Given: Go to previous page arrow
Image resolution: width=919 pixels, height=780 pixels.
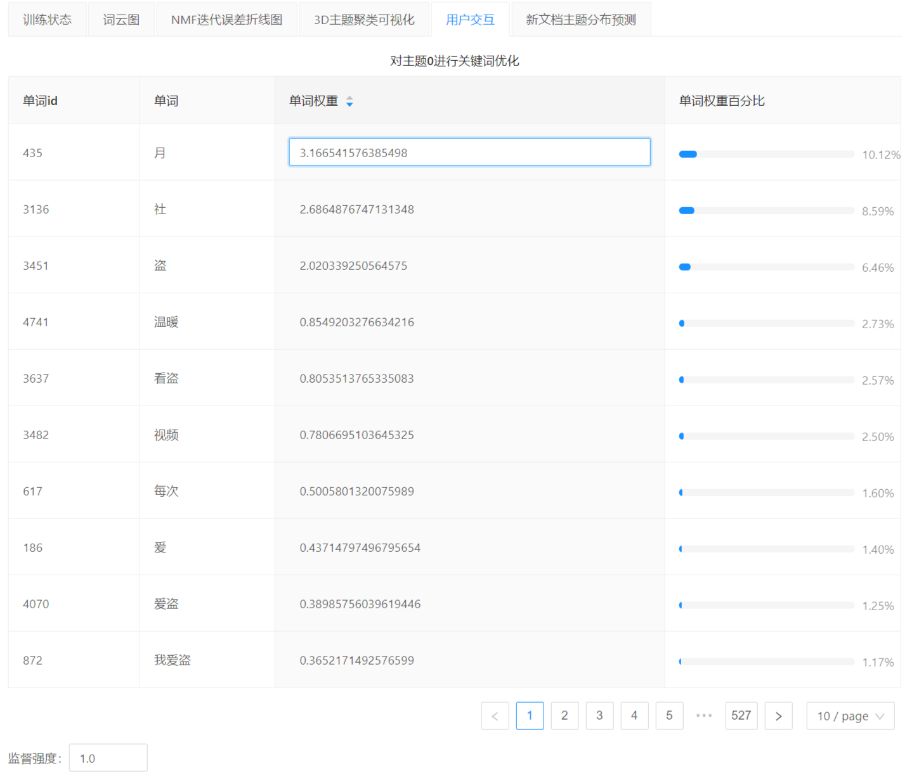Looking at the screenshot, I should (x=495, y=716).
